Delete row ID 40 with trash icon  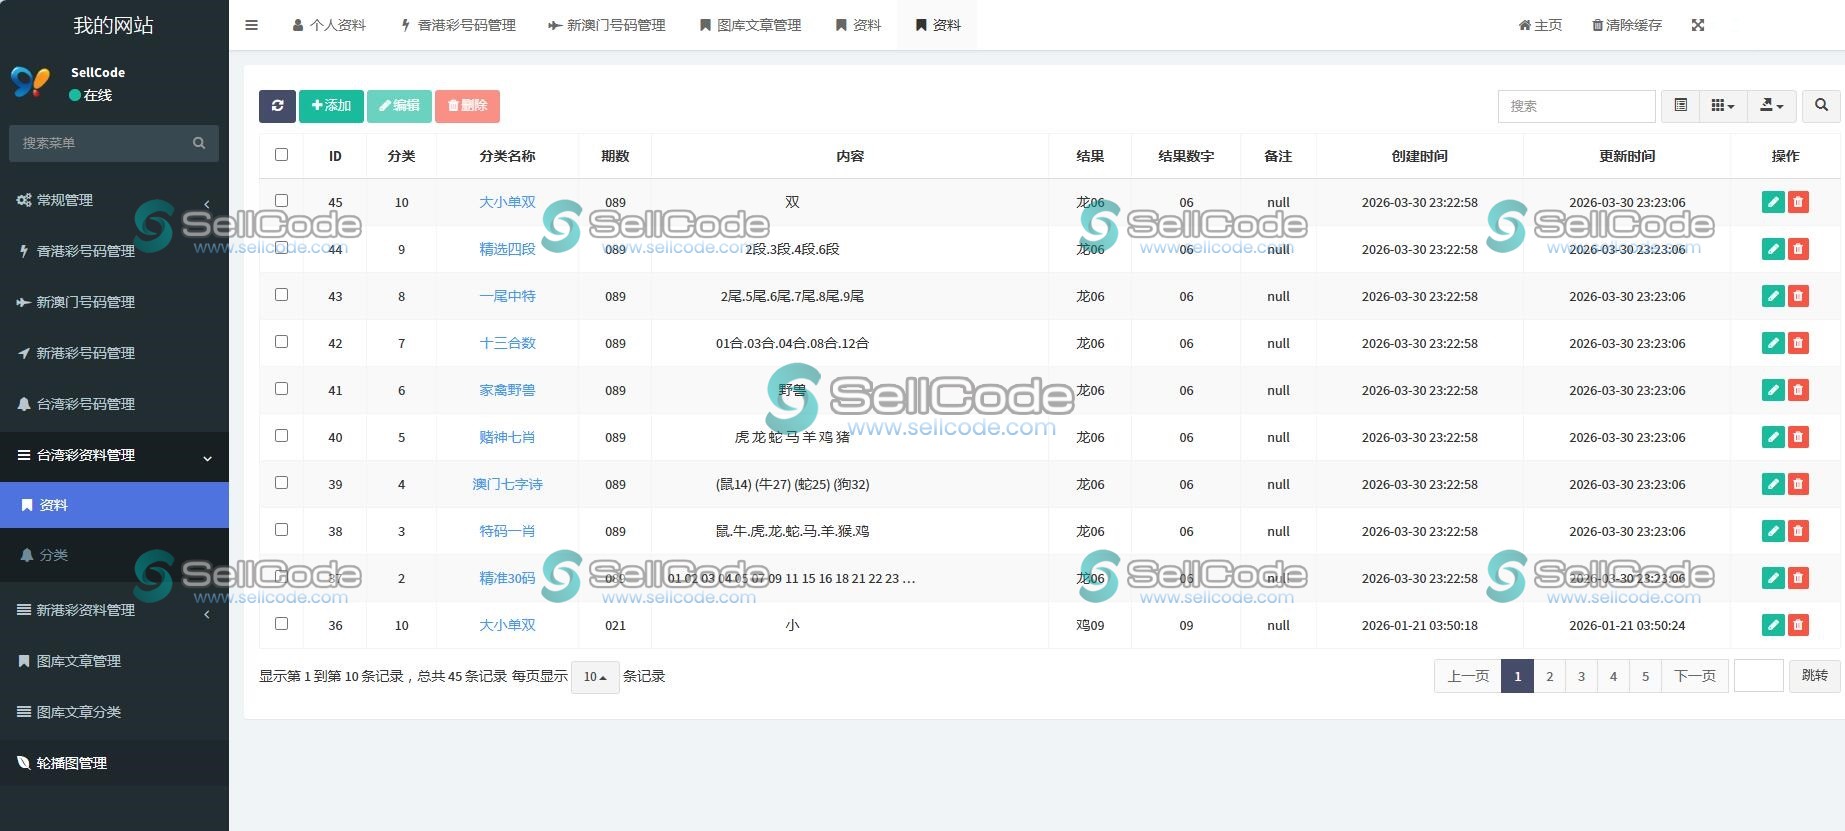click(1798, 437)
